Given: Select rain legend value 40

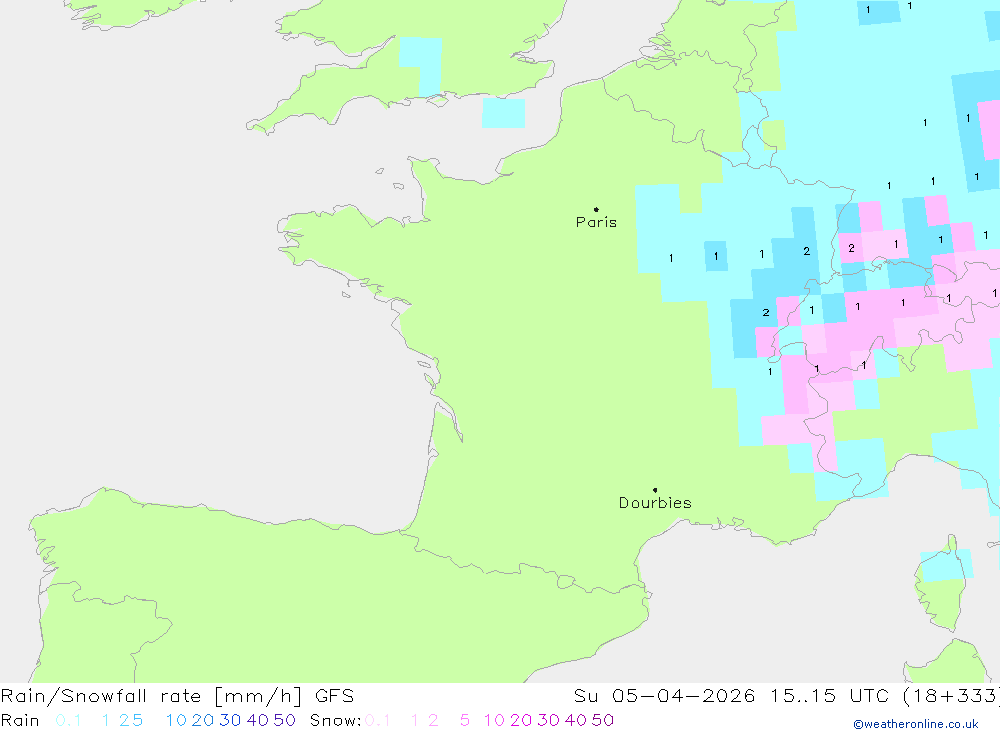Looking at the screenshot, I should point(258,720).
